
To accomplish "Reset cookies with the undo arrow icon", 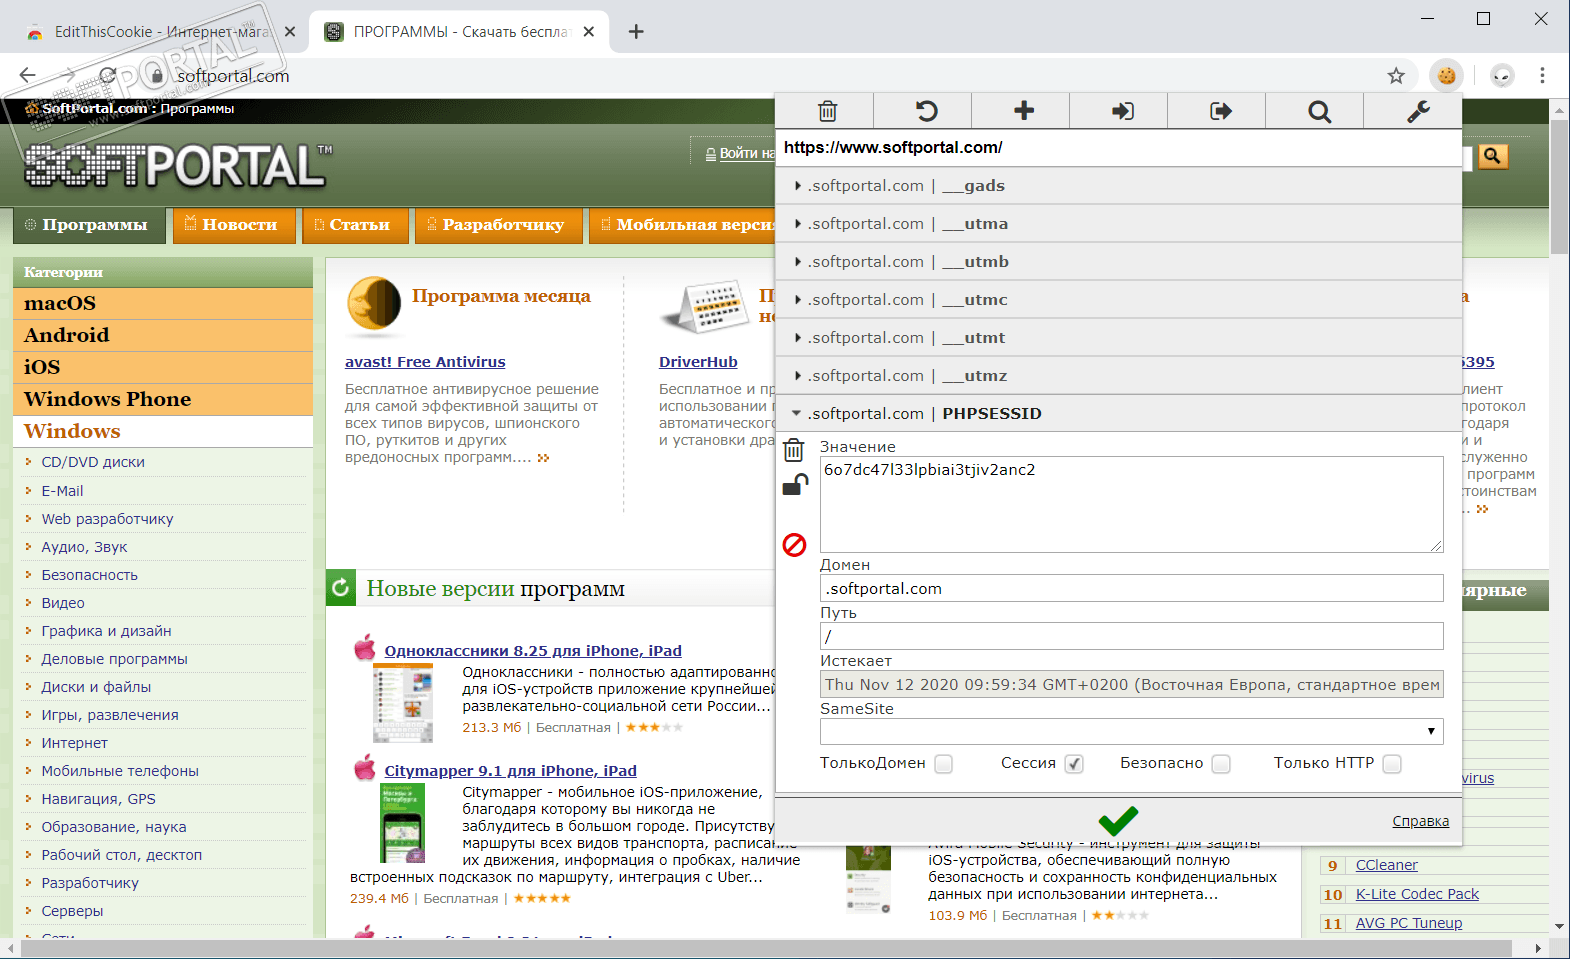I will coord(926,111).
